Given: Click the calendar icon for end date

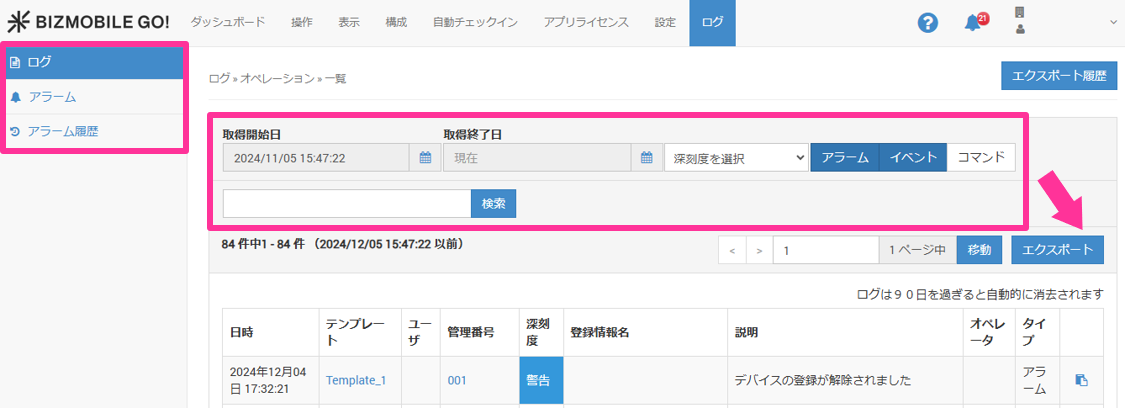Looking at the screenshot, I should tap(647, 158).
